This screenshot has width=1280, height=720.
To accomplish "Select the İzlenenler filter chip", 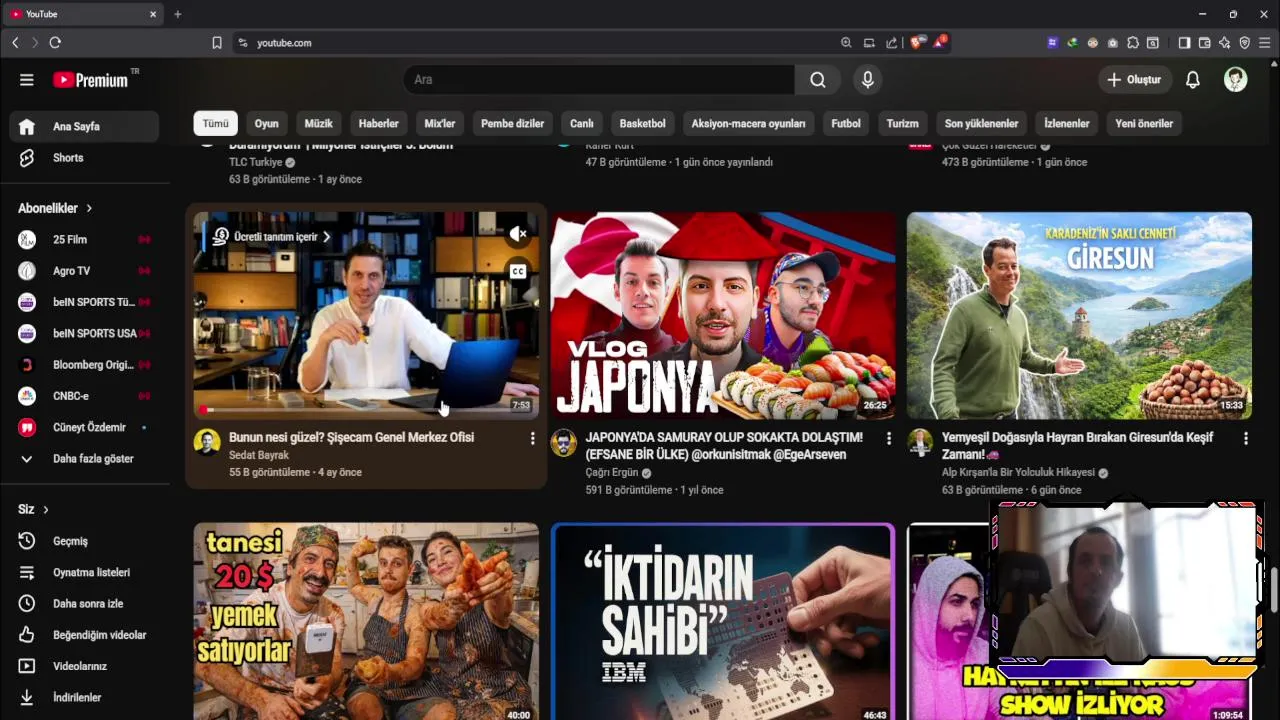I will (1067, 124).
